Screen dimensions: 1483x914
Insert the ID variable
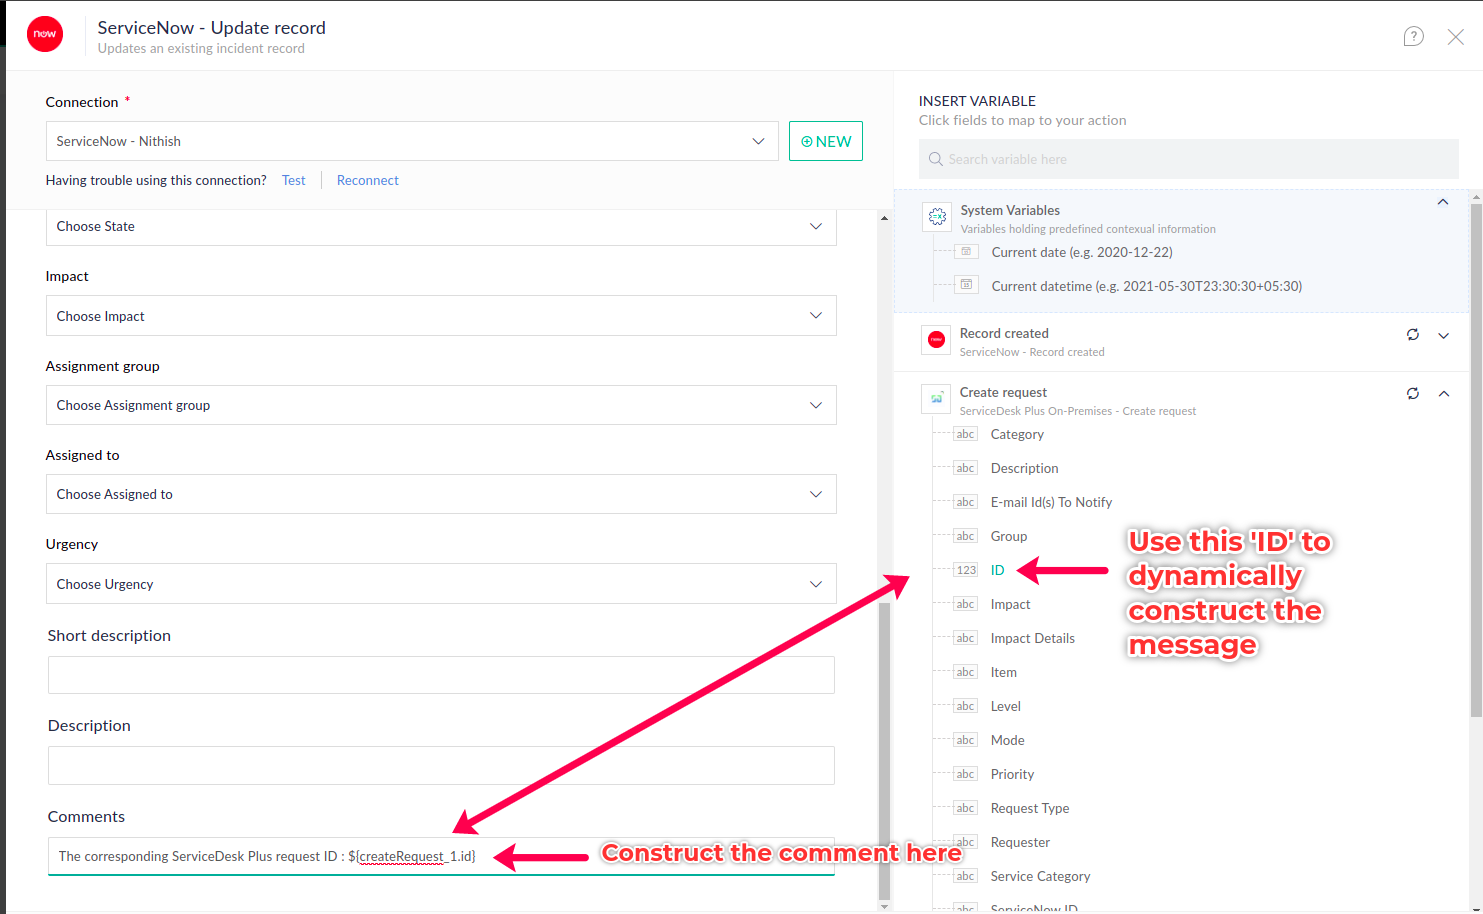pyautogui.click(x=997, y=570)
